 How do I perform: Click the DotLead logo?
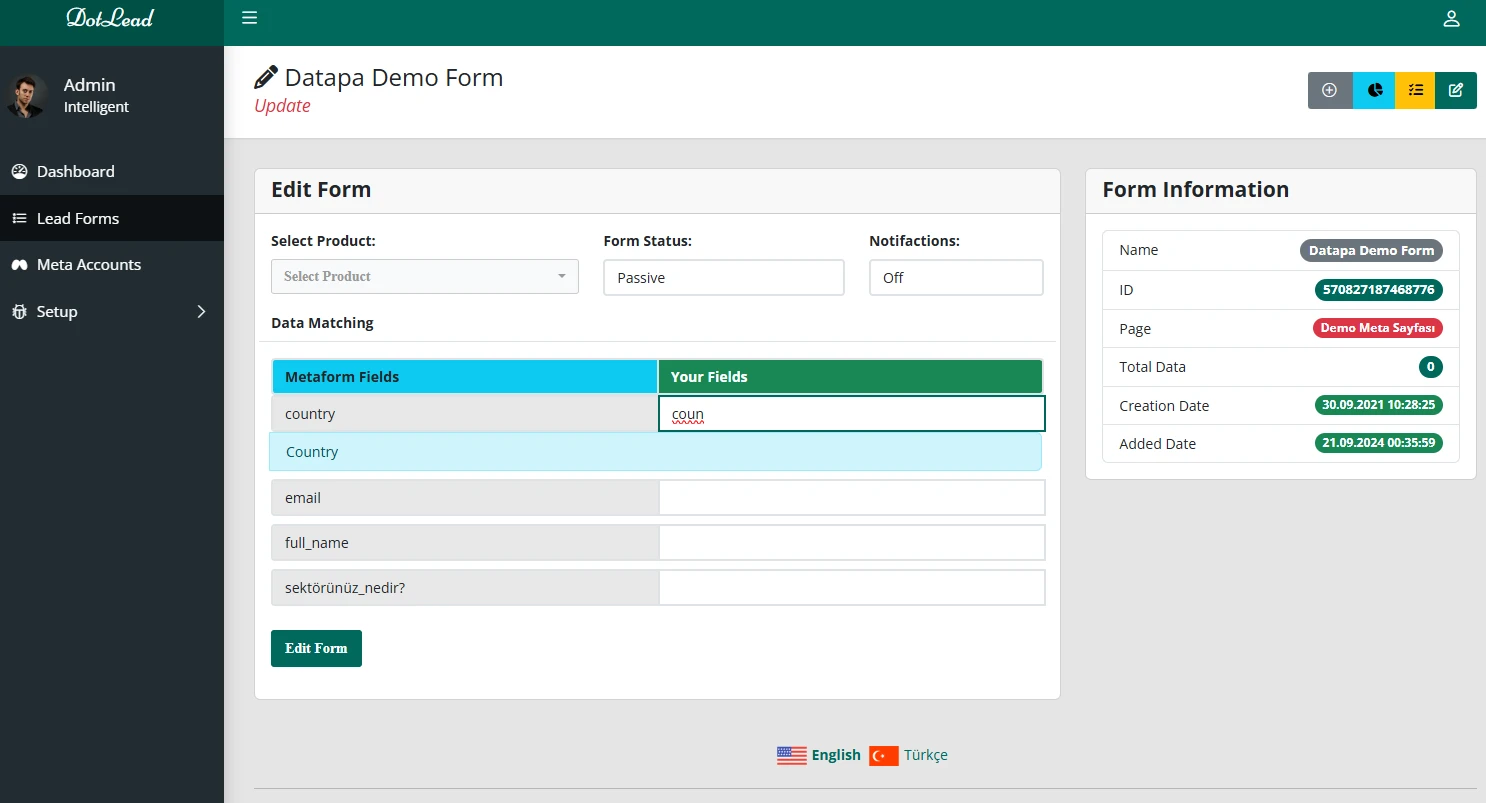click(110, 18)
